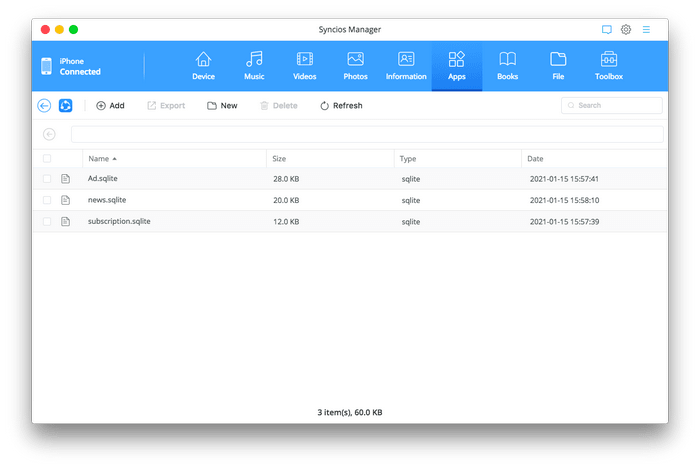Screen dimensions: 700x469
Task: Click the subscription.sqlite file icon
Action: 66,221
